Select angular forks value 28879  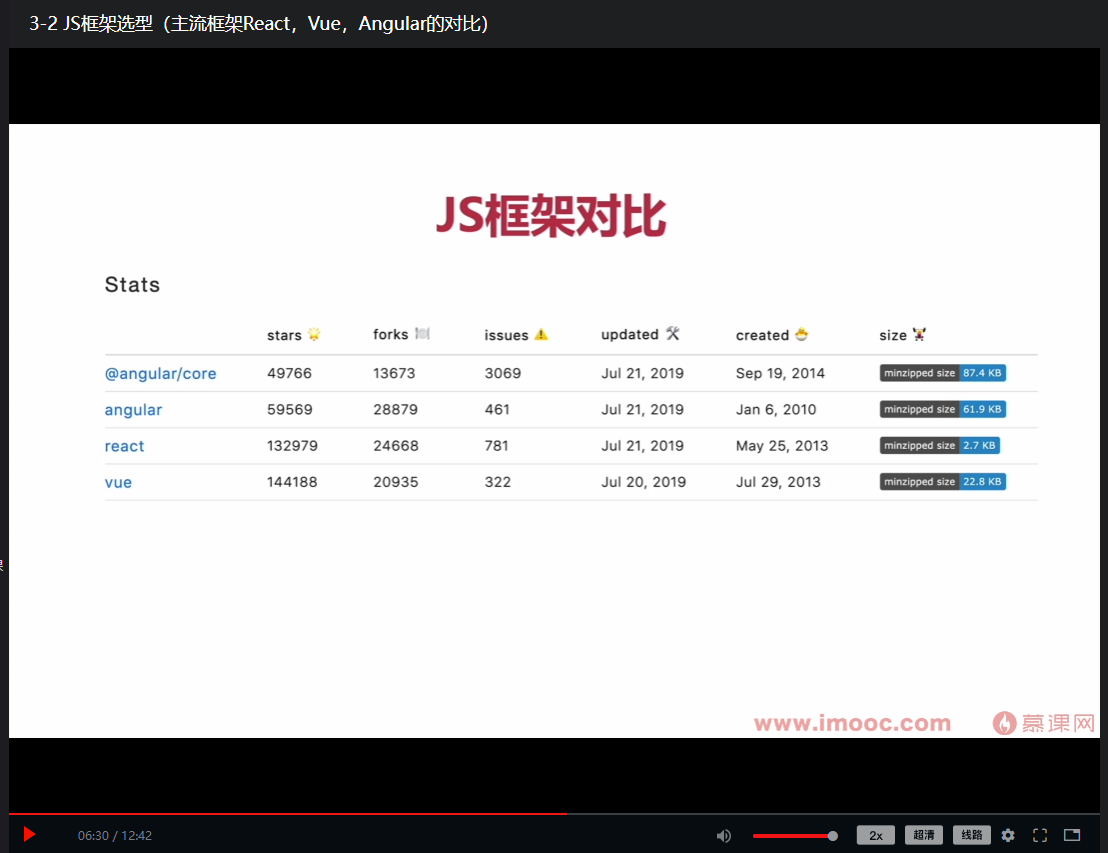[396, 409]
